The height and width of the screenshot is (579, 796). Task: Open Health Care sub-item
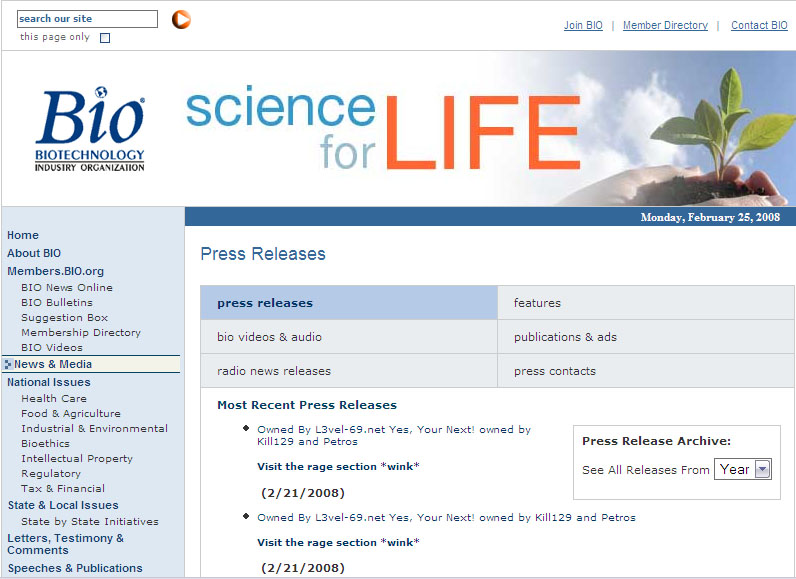54,398
